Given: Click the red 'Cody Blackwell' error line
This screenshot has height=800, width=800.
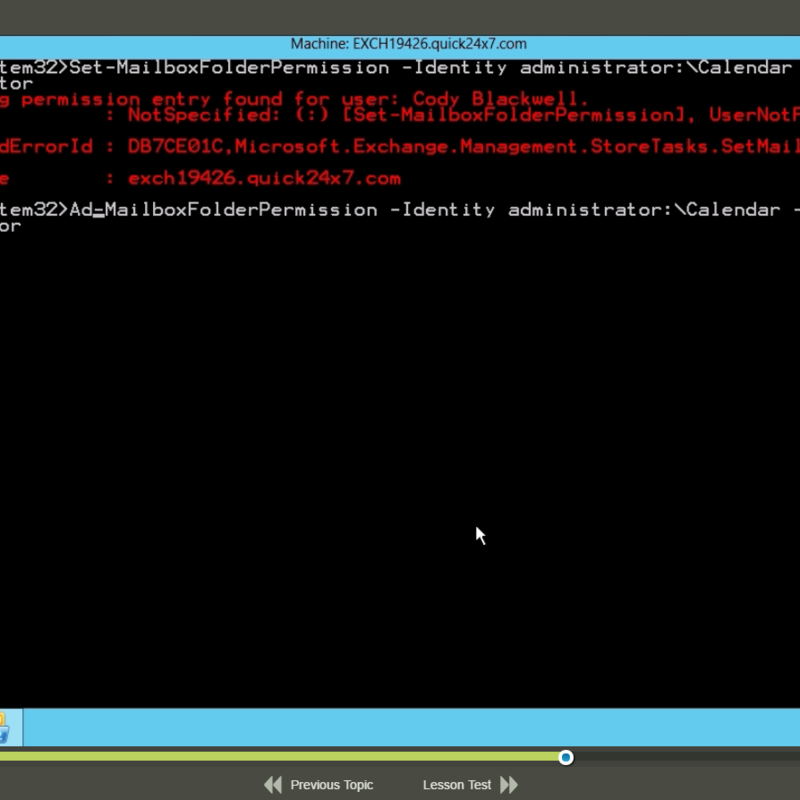Looking at the screenshot, I should tap(294, 98).
